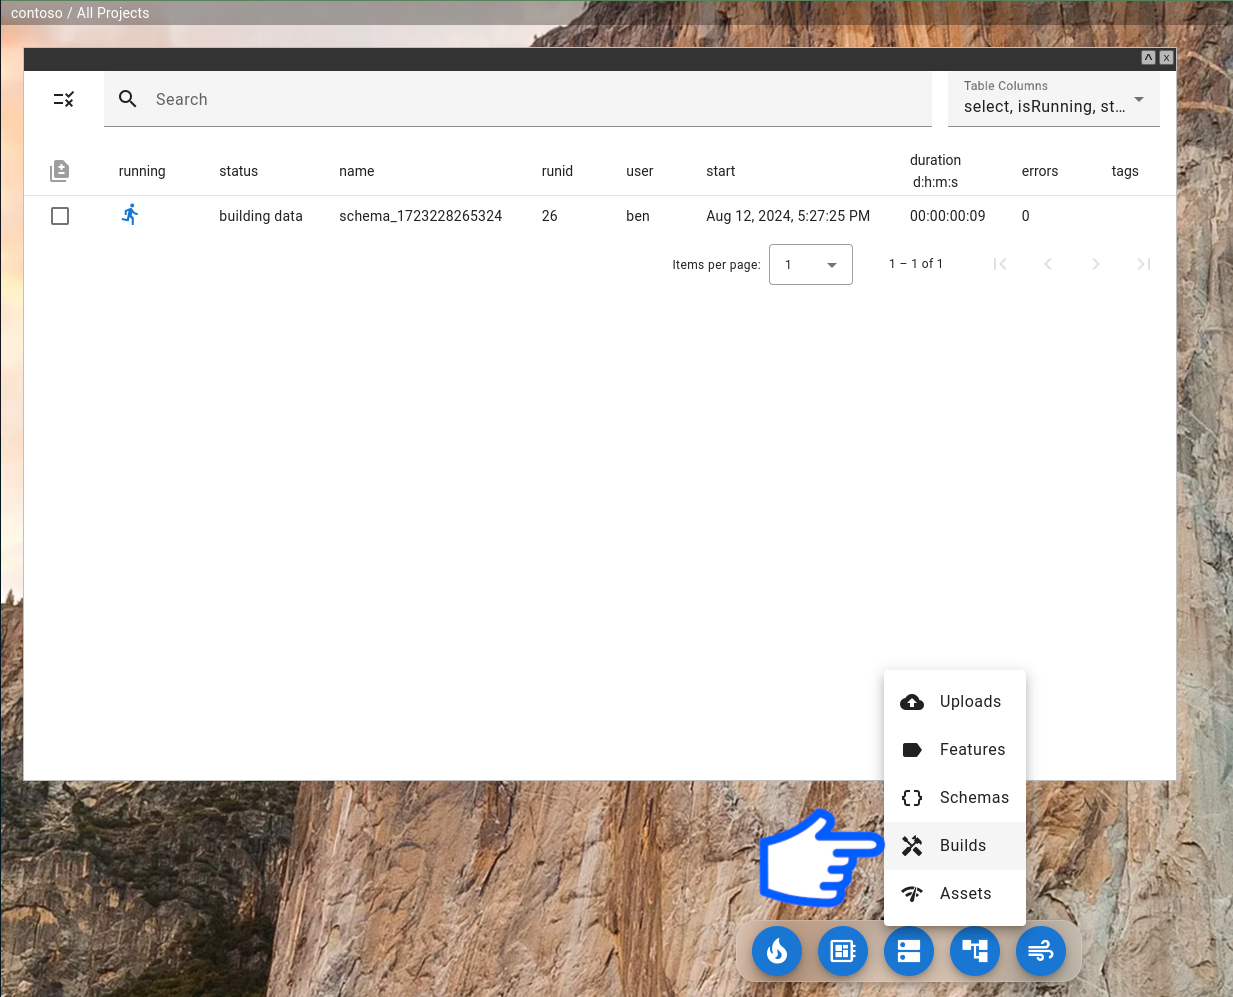Select Uploads from the popup menu
Viewport: 1233px width, 997px height.
tap(955, 702)
